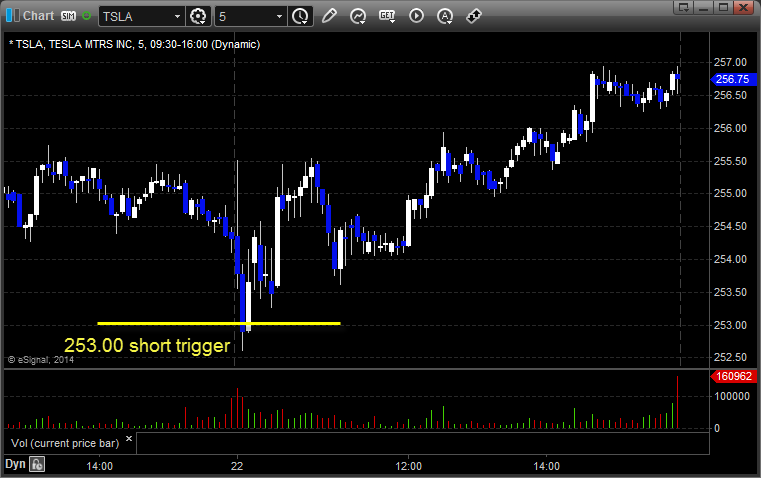Open the GET Advanced studies menu
The height and width of the screenshot is (478, 761).
[x=387, y=16]
